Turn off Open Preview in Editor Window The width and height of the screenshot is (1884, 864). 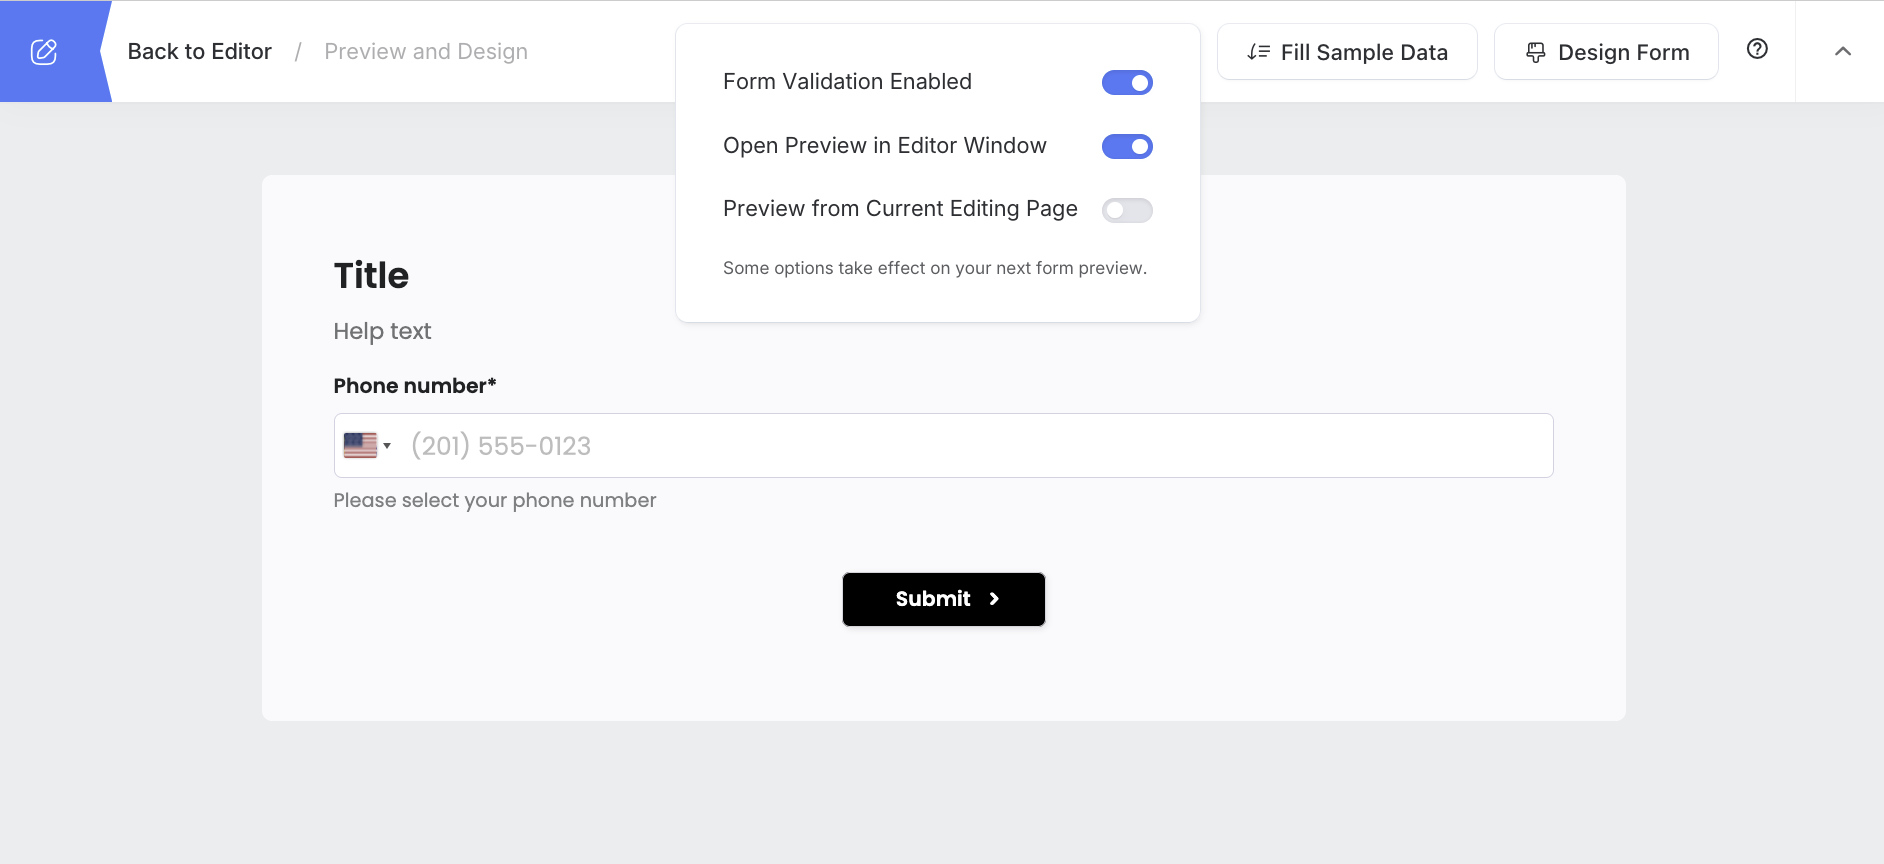(1127, 147)
